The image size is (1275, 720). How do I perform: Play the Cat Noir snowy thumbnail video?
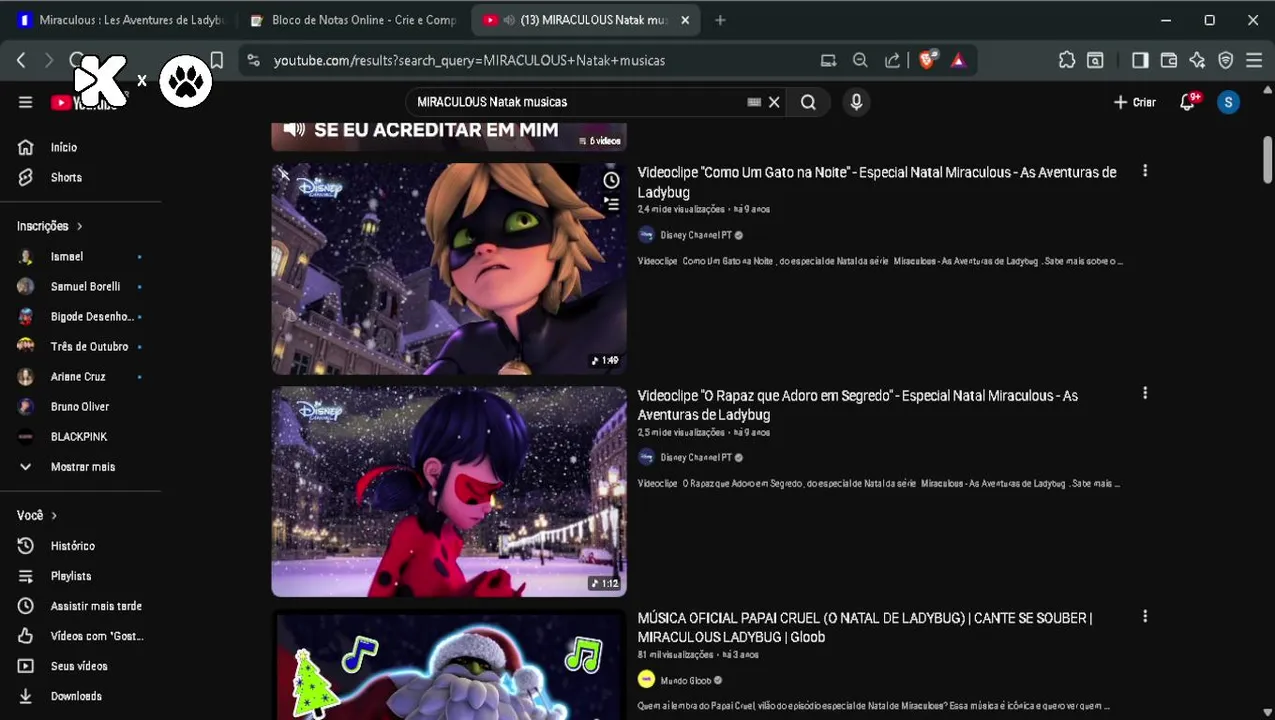(x=449, y=269)
